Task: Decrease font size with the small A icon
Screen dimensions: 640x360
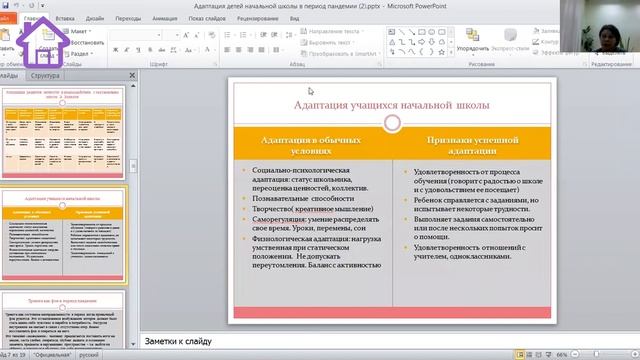Action: [197, 36]
